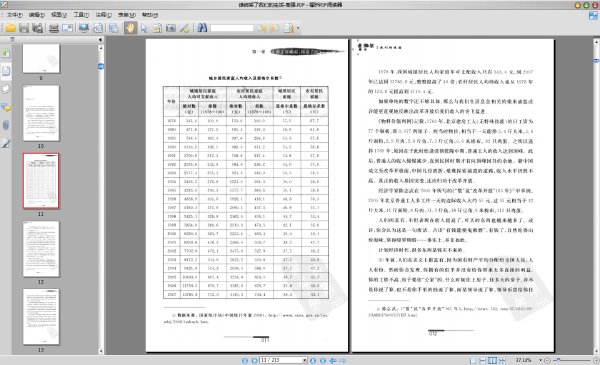Switch to facing pages layout

click(x=492, y=360)
